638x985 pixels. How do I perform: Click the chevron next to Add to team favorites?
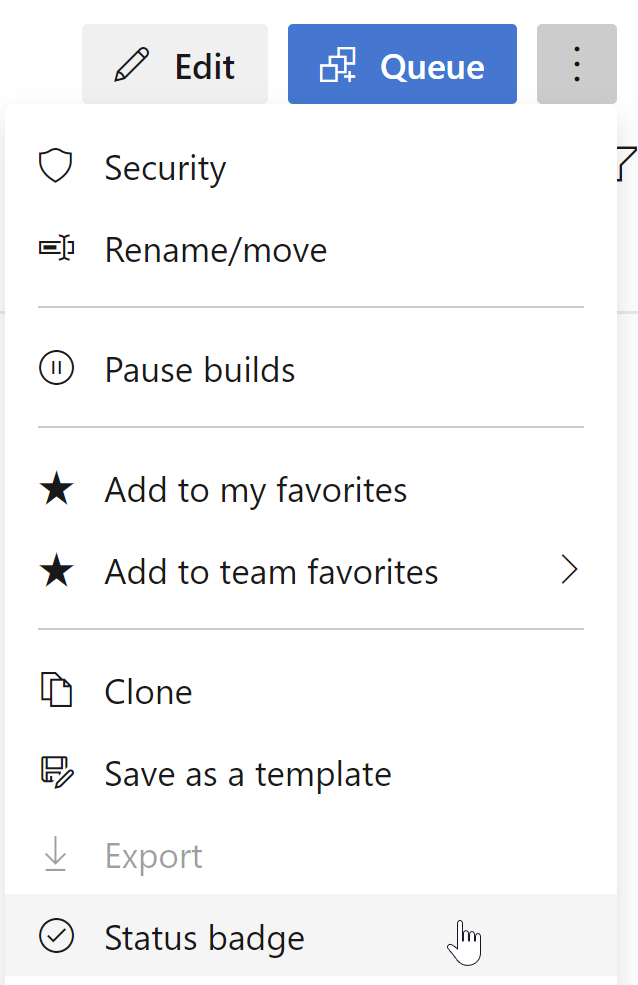pyautogui.click(x=570, y=570)
